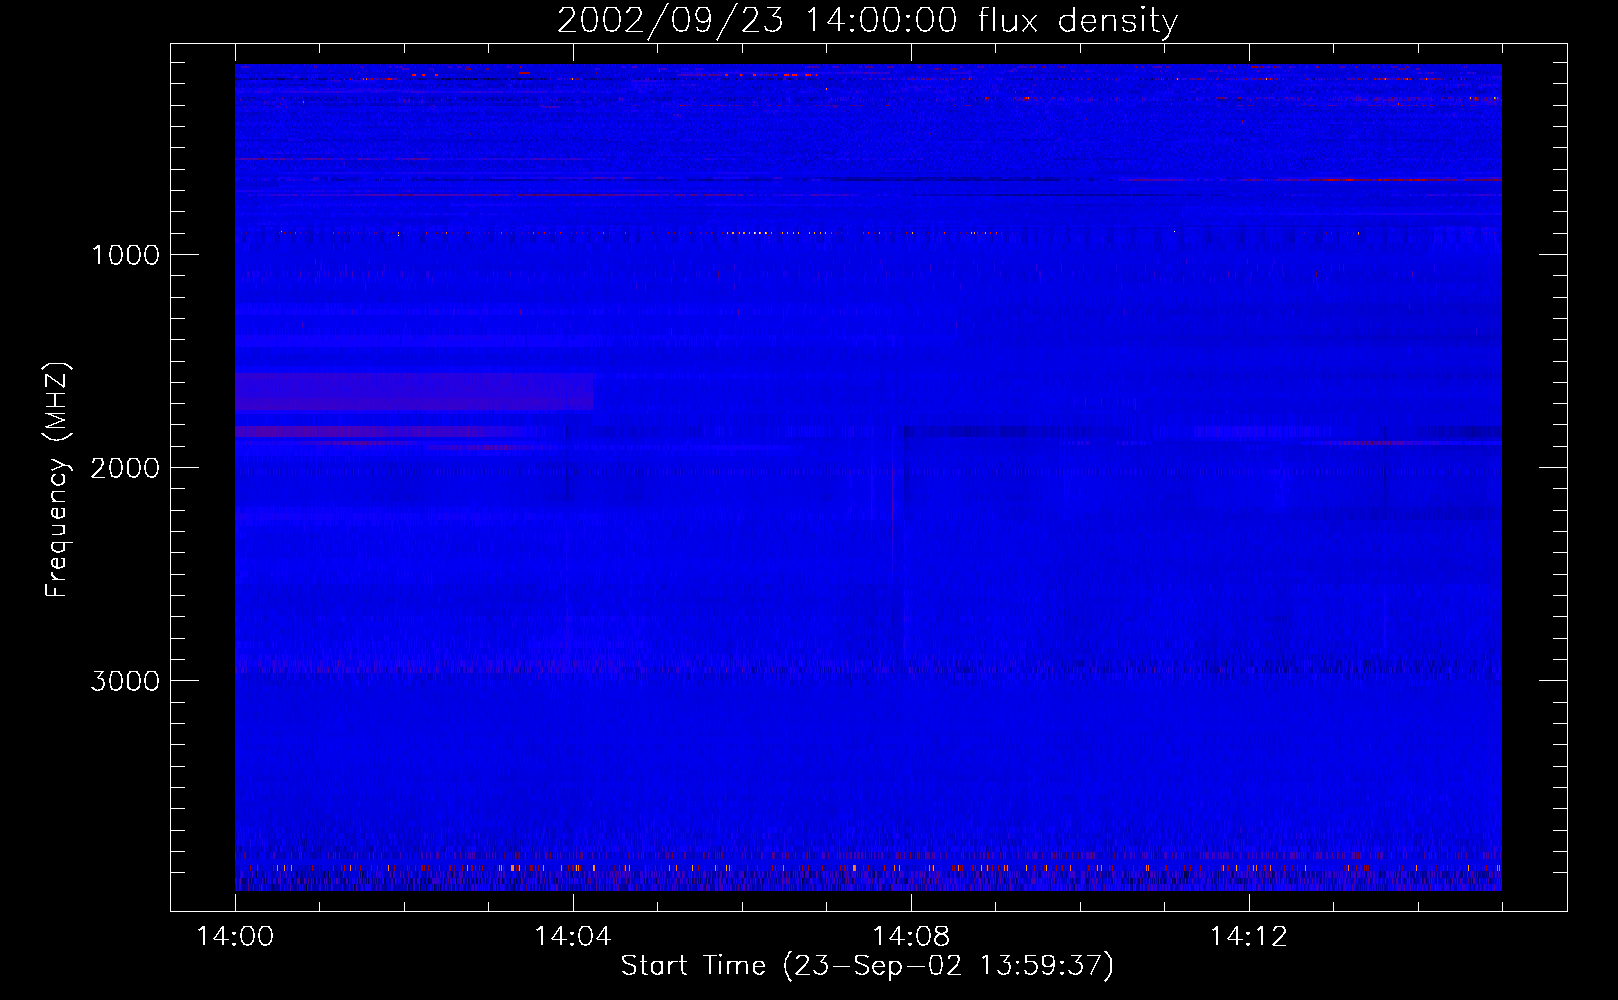Click the plot title '2002/09/23 14:00:00 flux density'
The height and width of the screenshot is (1000, 1618).
coord(867,20)
